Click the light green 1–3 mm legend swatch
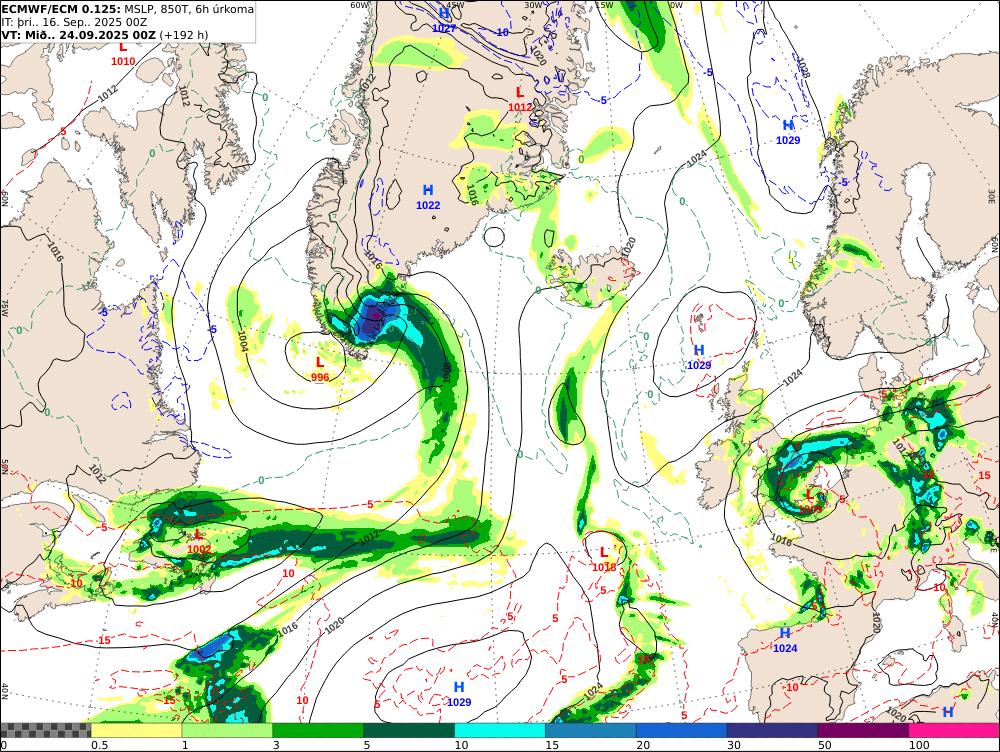 227,730
